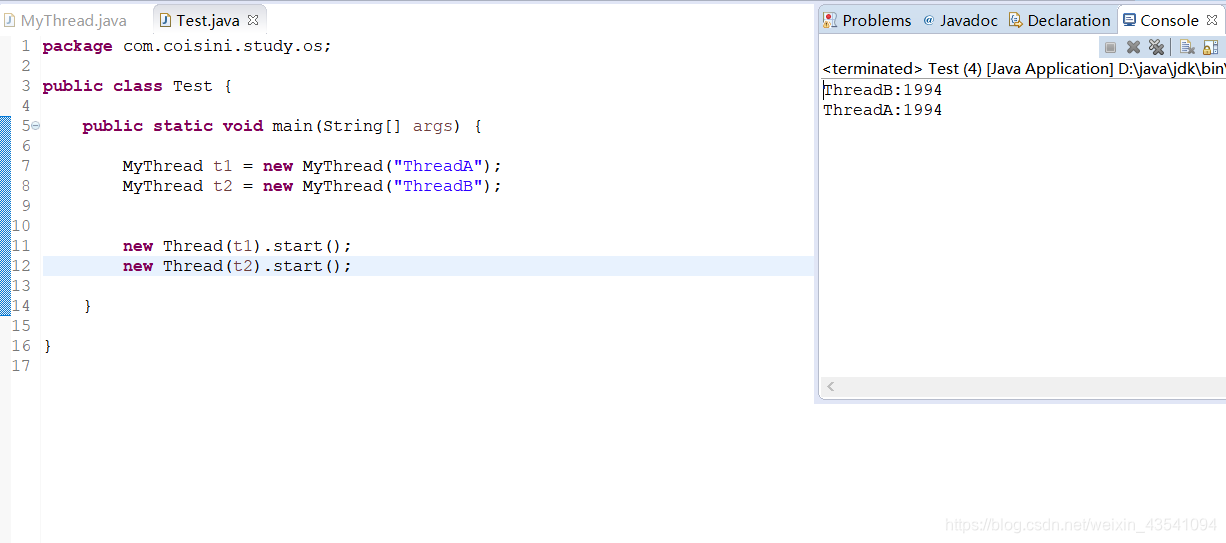1226x543 pixels.
Task: Close the Console view tab
Action: point(1212,20)
